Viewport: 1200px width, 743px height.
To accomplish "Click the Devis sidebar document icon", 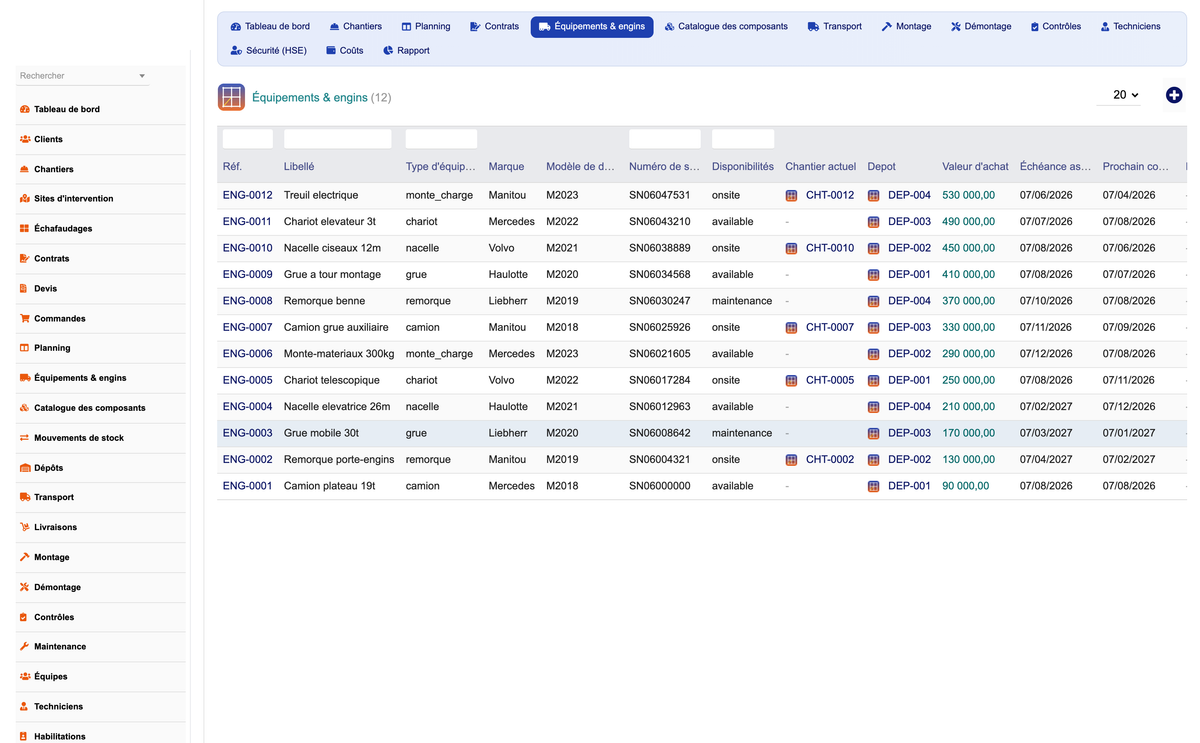I will 24,288.
